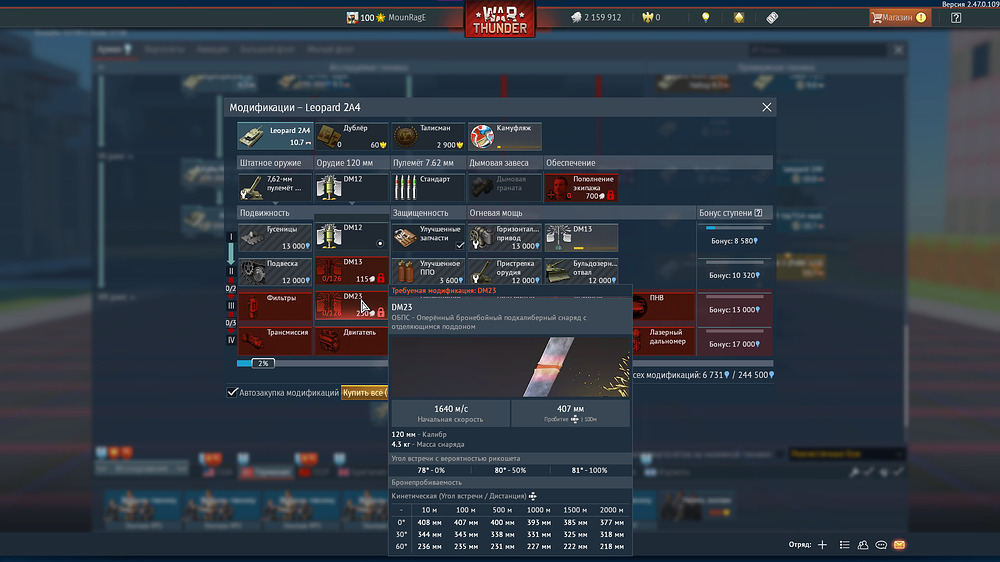The height and width of the screenshot is (562, 1000).
Task: Open the orange mail icon
Action: (x=899, y=545)
